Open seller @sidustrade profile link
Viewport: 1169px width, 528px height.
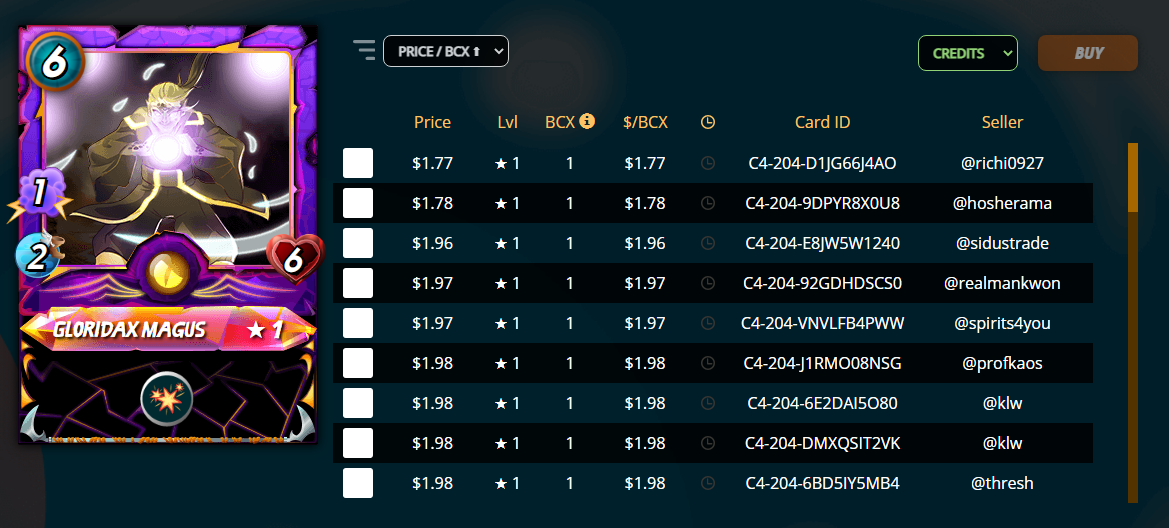tap(1003, 243)
